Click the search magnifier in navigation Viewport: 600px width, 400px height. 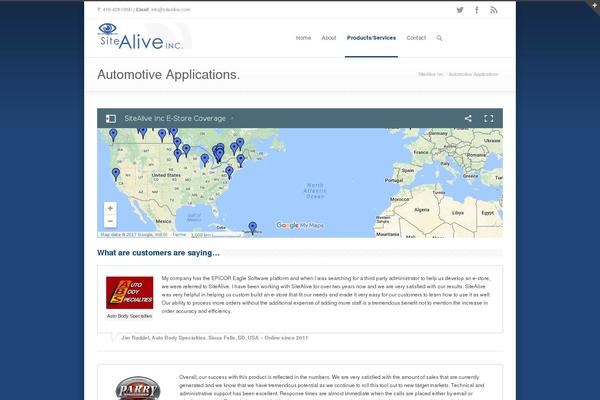[439, 38]
